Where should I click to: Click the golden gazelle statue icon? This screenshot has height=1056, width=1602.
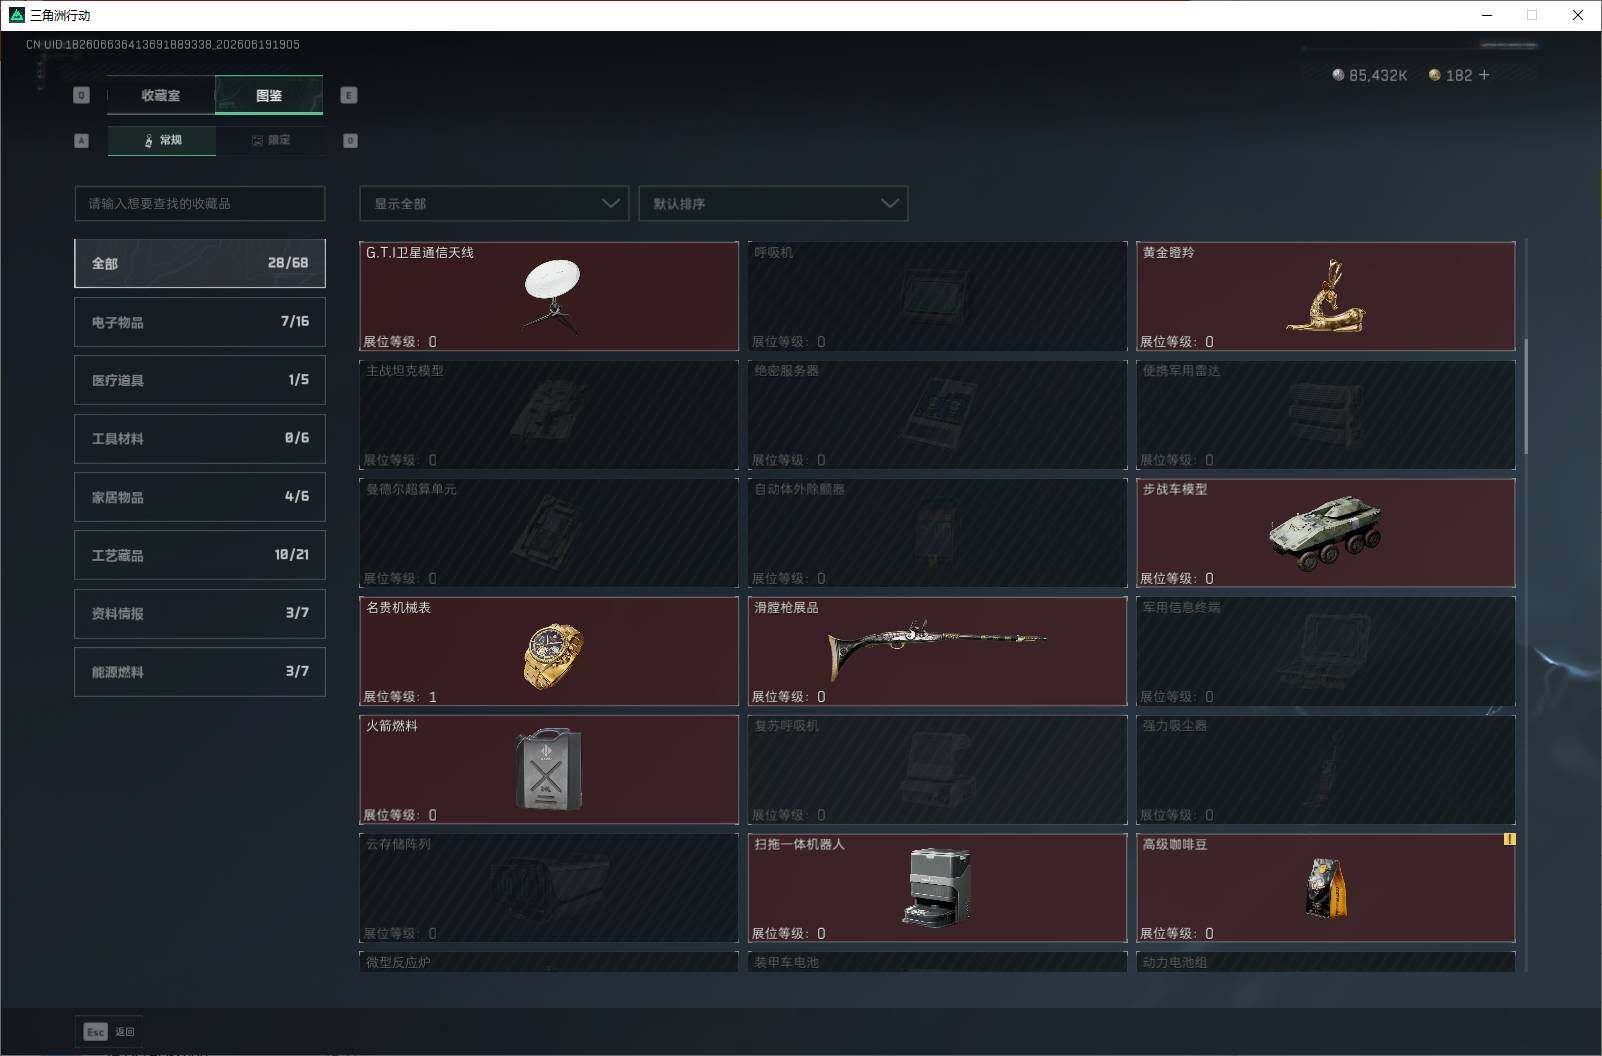click(x=1326, y=296)
